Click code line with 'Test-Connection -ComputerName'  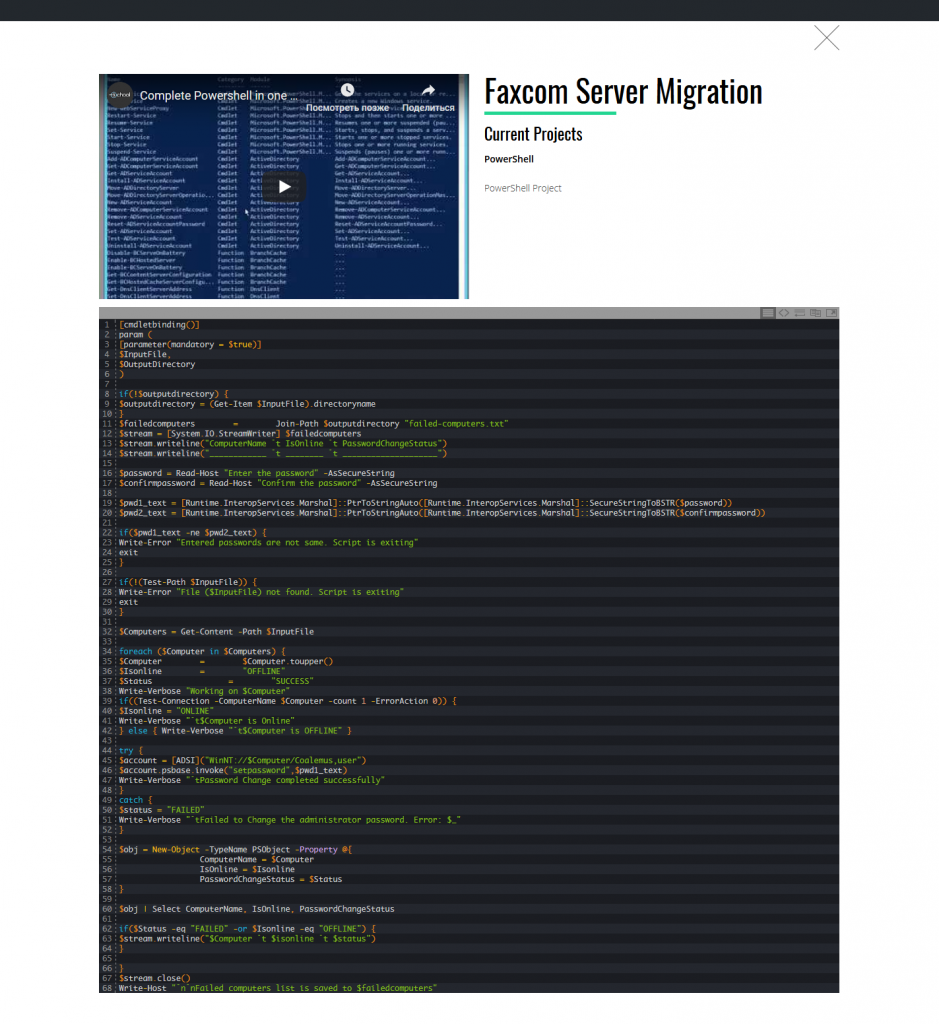287,701
